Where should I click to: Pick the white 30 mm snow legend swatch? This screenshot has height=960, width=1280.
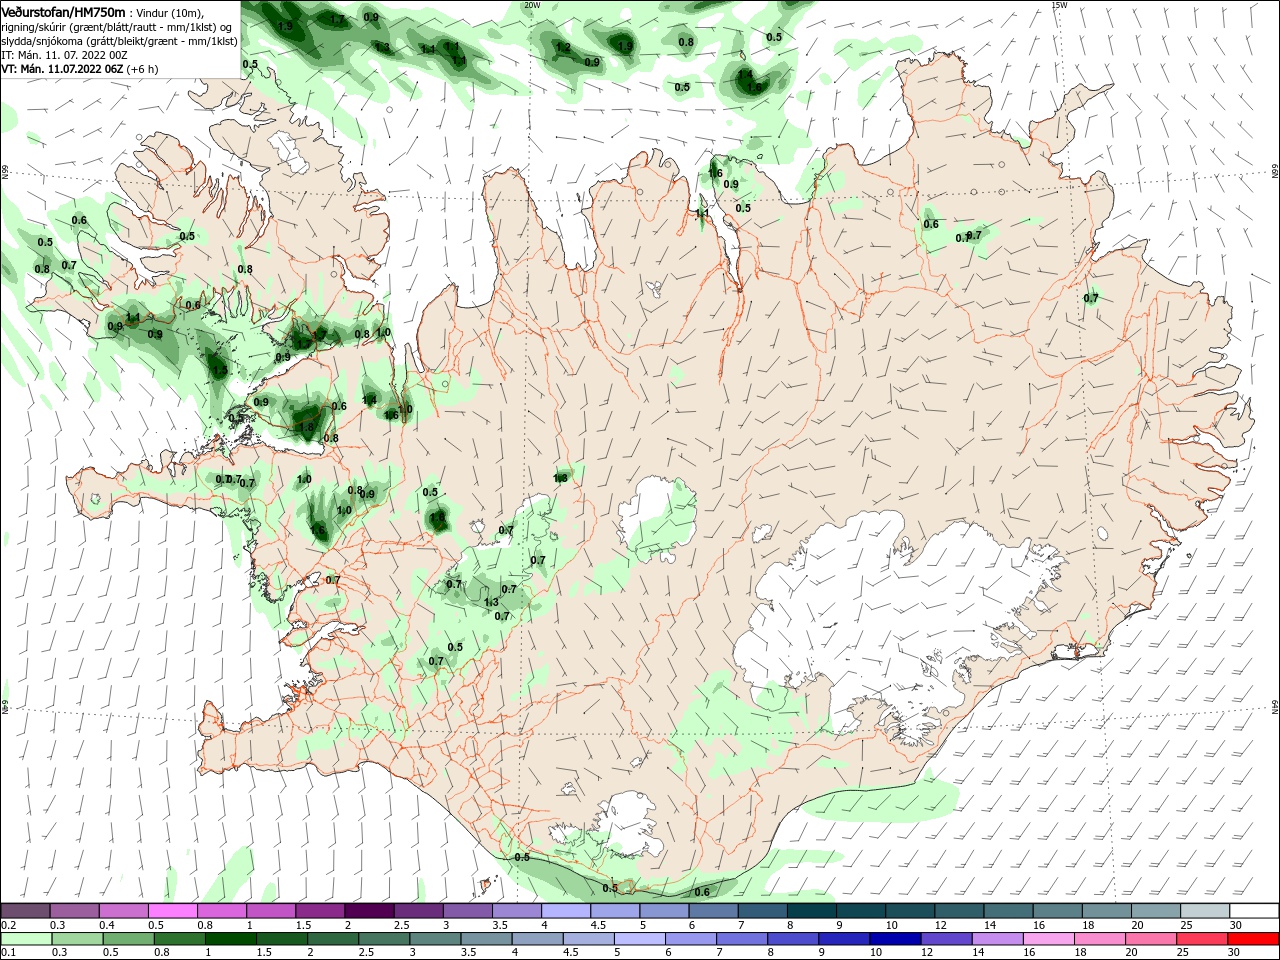click(x=1254, y=911)
